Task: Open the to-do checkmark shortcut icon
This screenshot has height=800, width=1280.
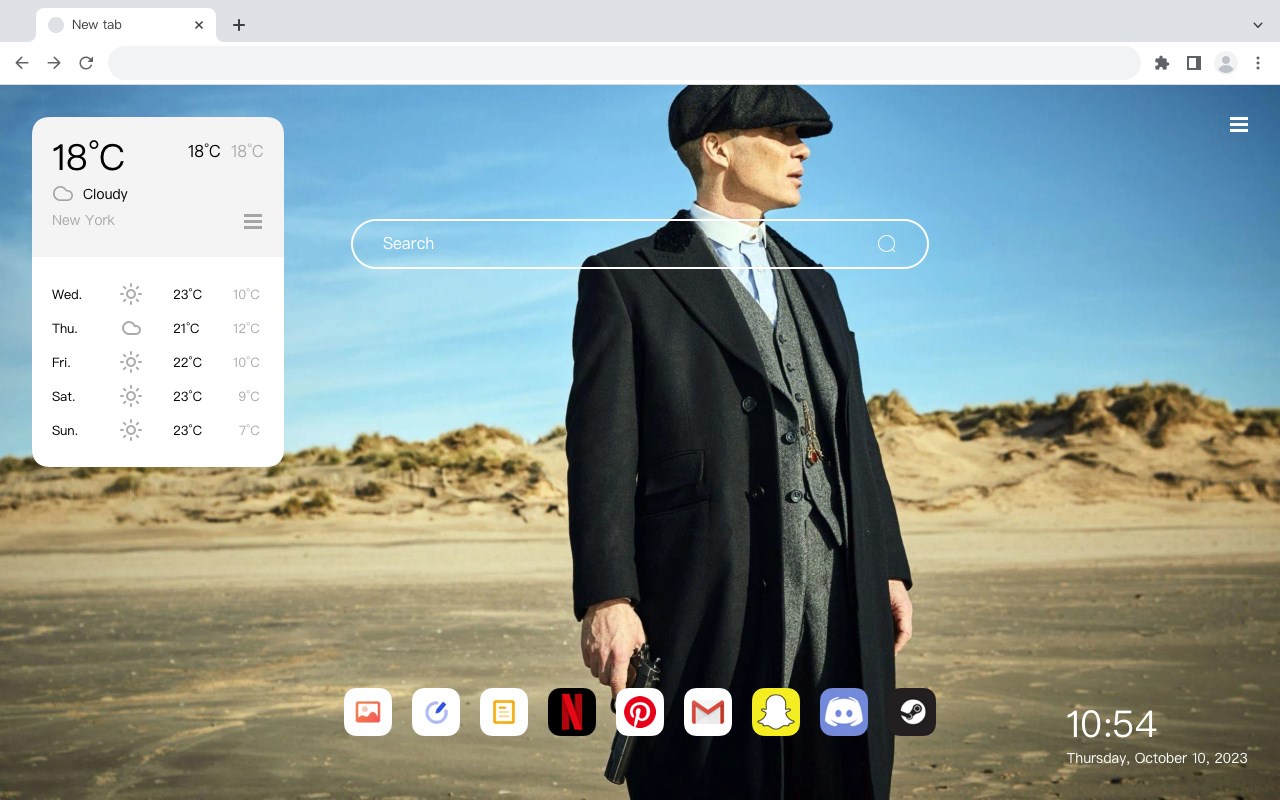Action: [436, 712]
